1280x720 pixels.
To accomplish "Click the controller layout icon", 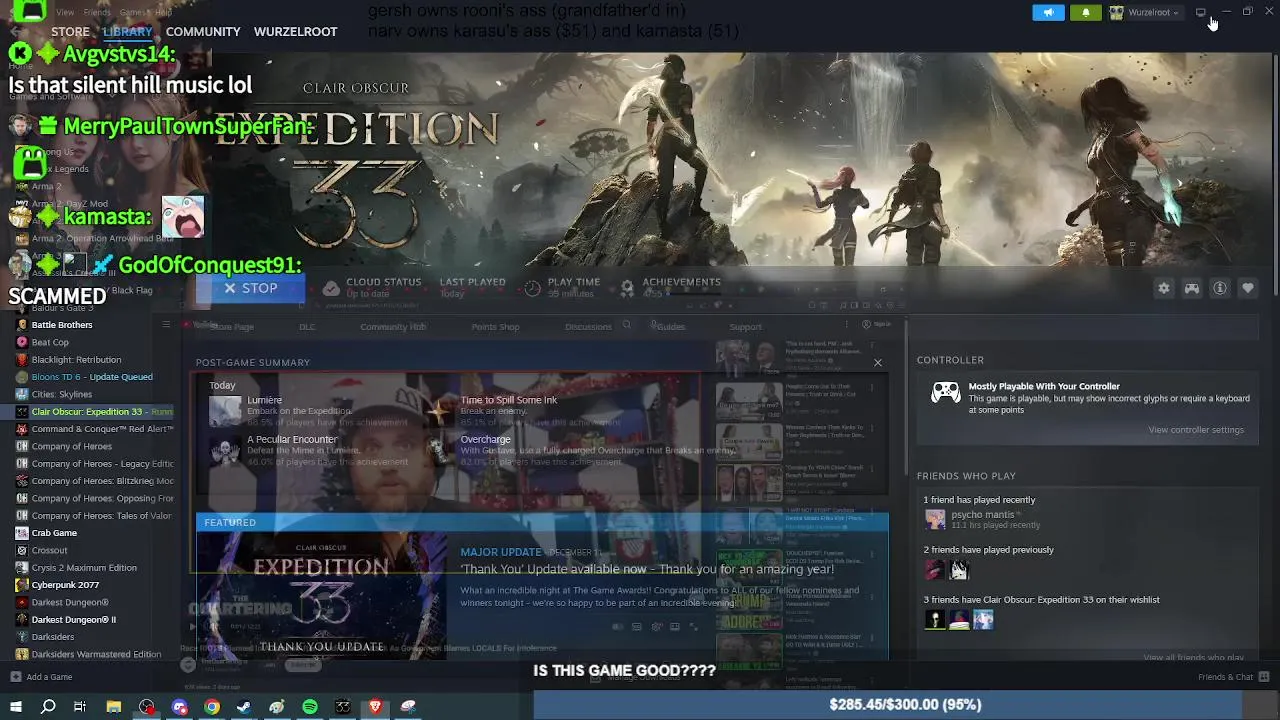I will coord(1192,288).
